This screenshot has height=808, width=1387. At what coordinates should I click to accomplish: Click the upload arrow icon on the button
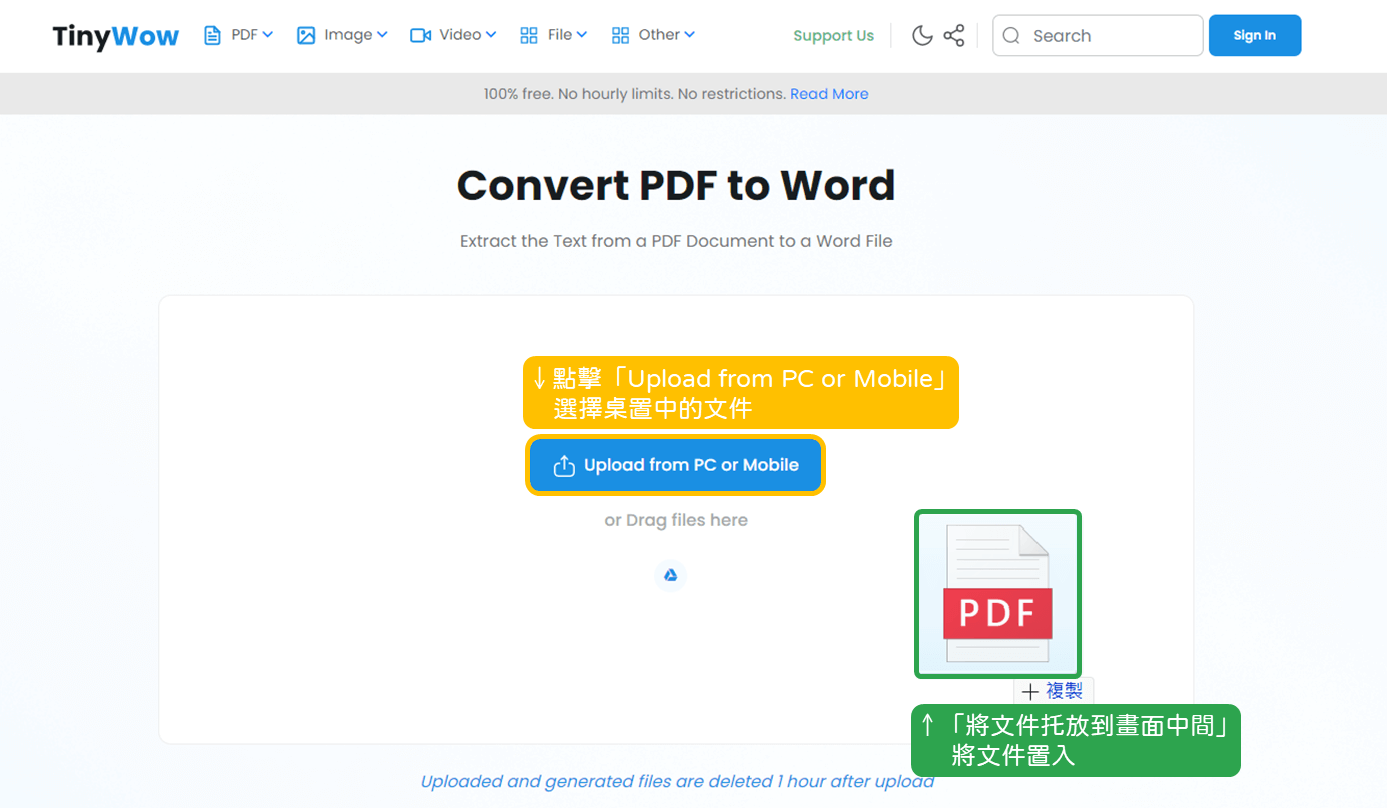pyautogui.click(x=564, y=466)
